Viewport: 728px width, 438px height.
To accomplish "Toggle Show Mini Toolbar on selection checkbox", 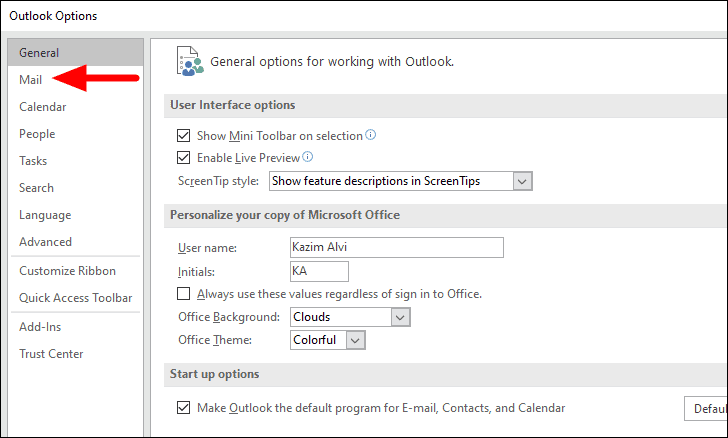I will (183, 135).
